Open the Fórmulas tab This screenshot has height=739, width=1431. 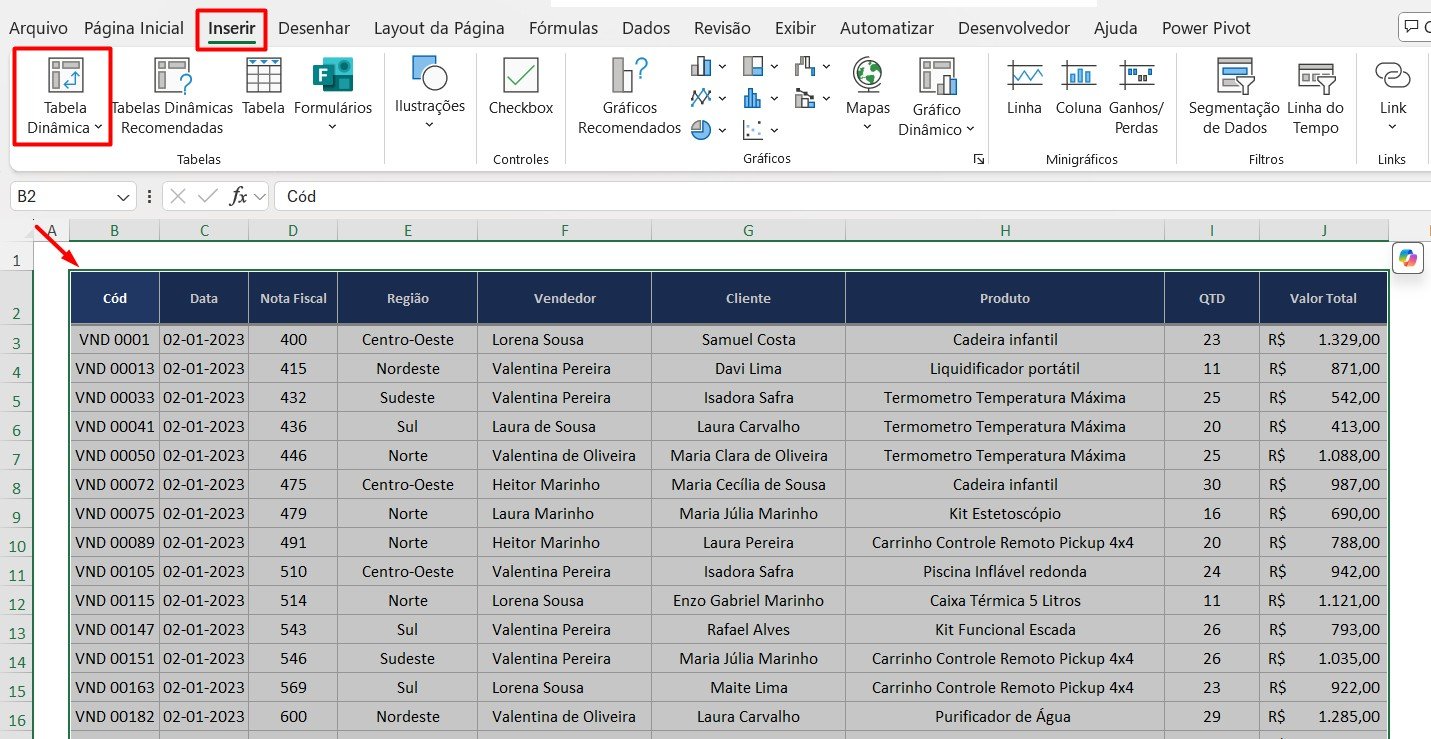click(x=563, y=28)
